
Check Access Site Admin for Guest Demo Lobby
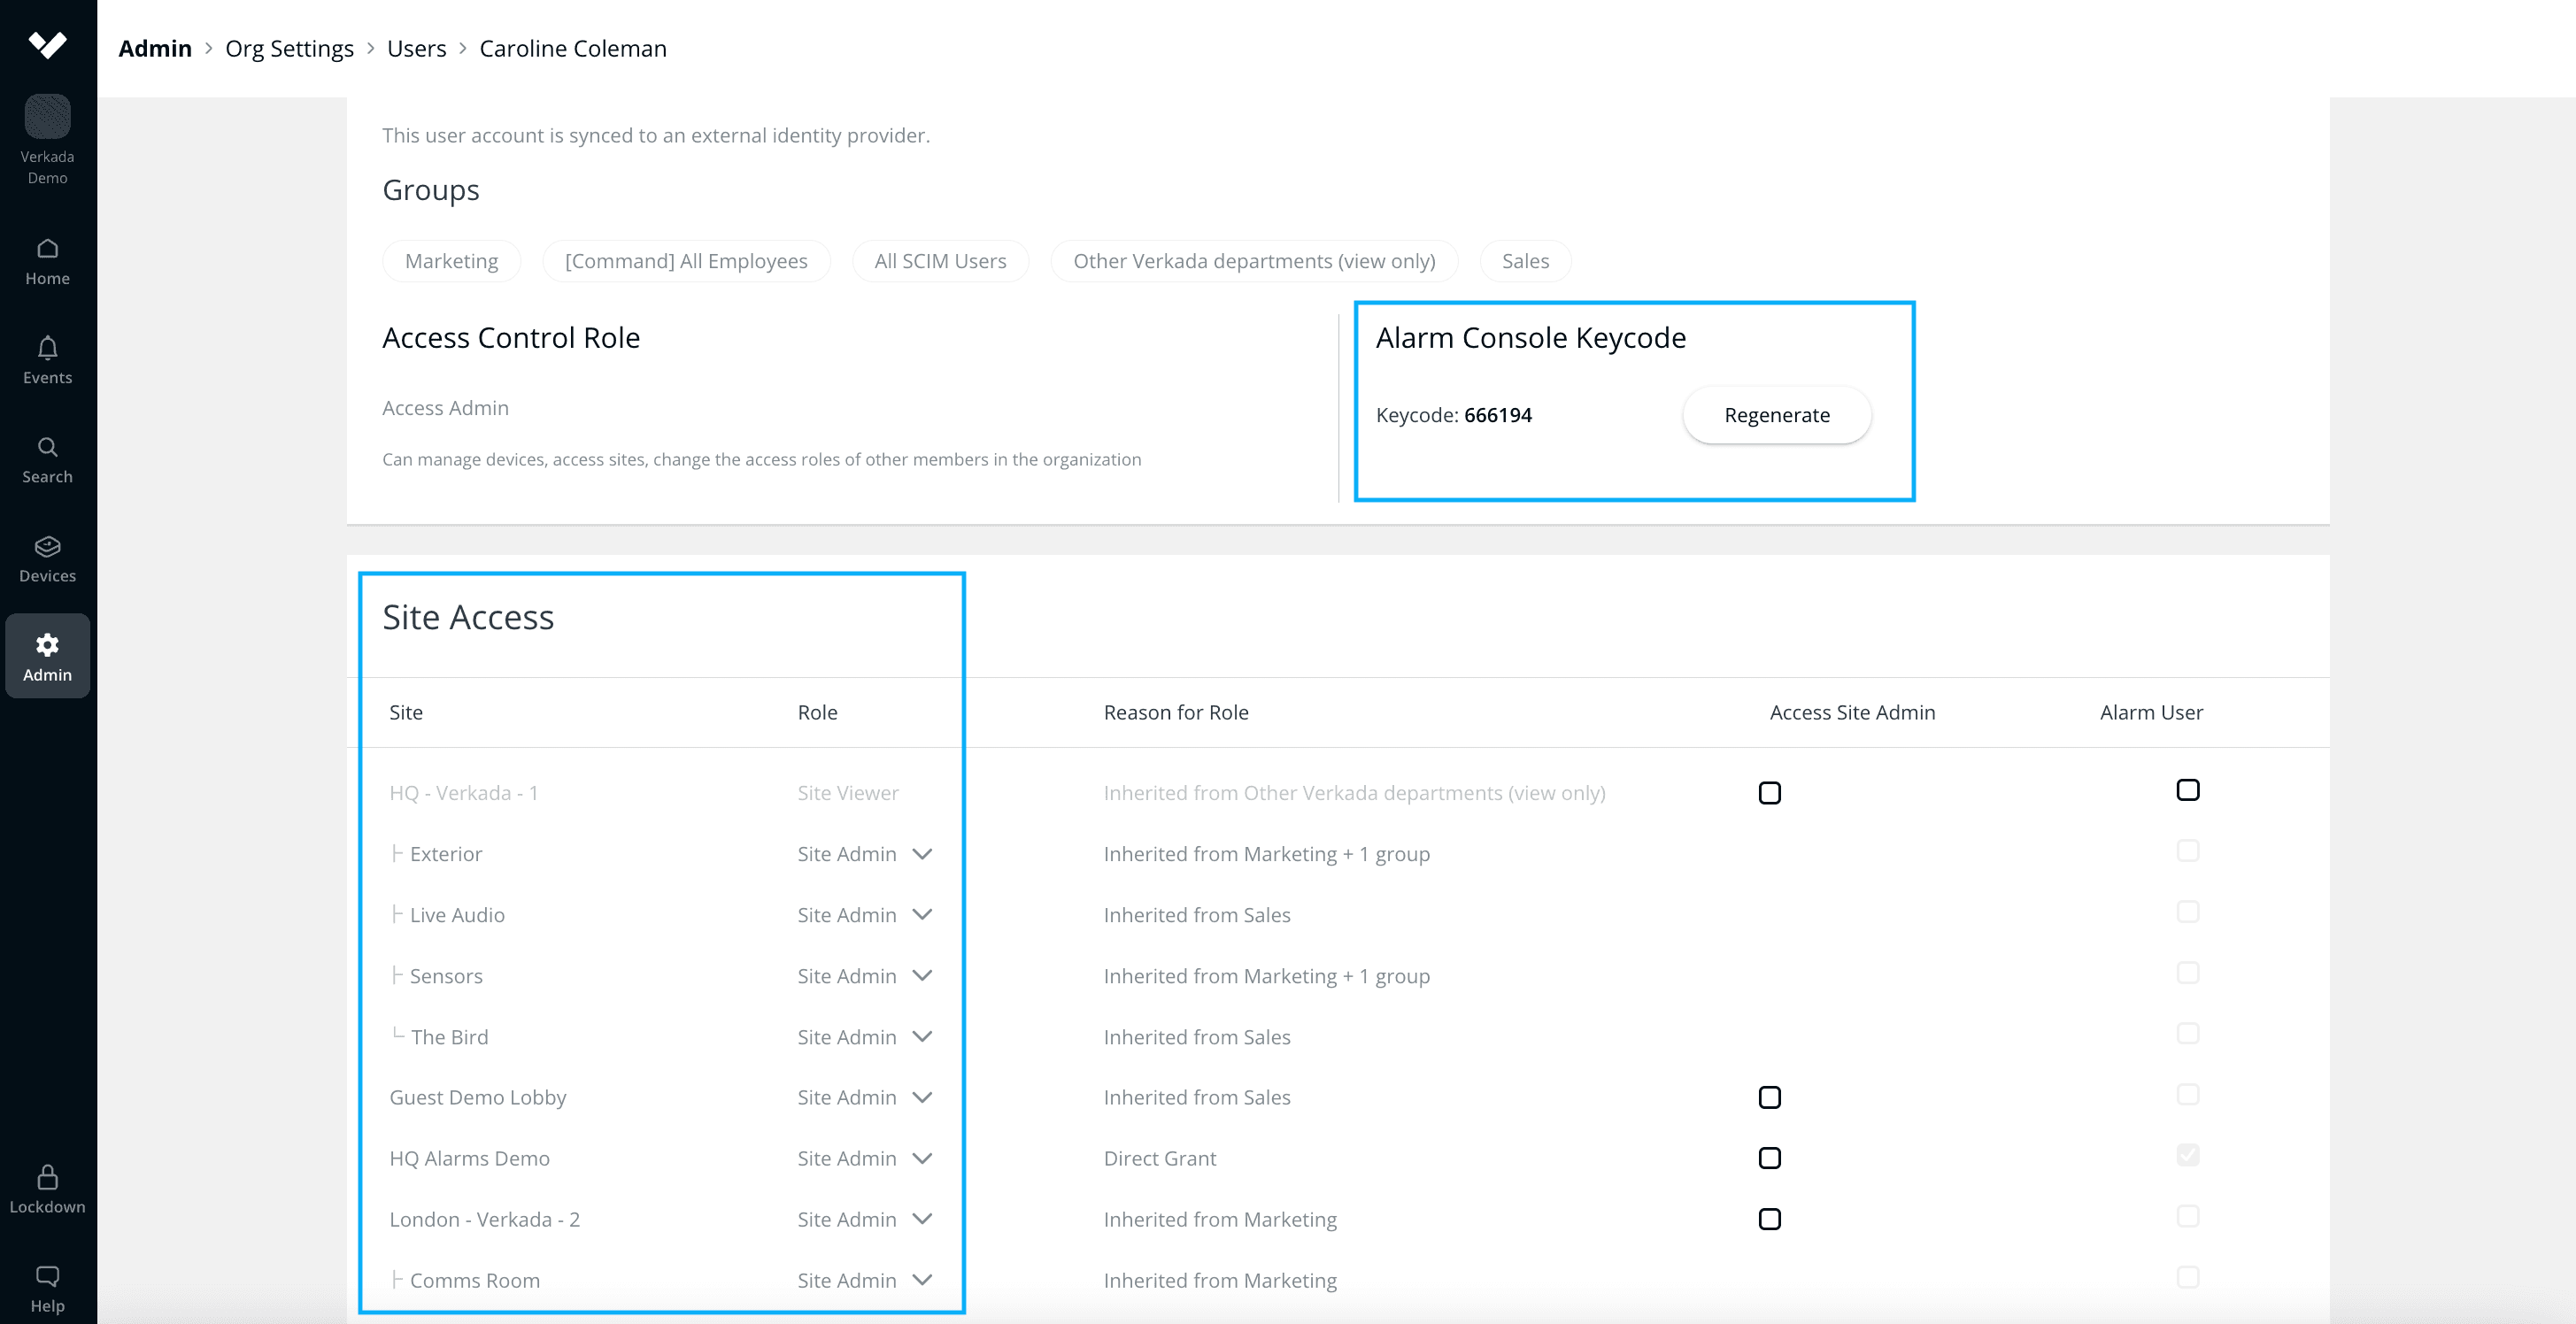(1769, 1097)
